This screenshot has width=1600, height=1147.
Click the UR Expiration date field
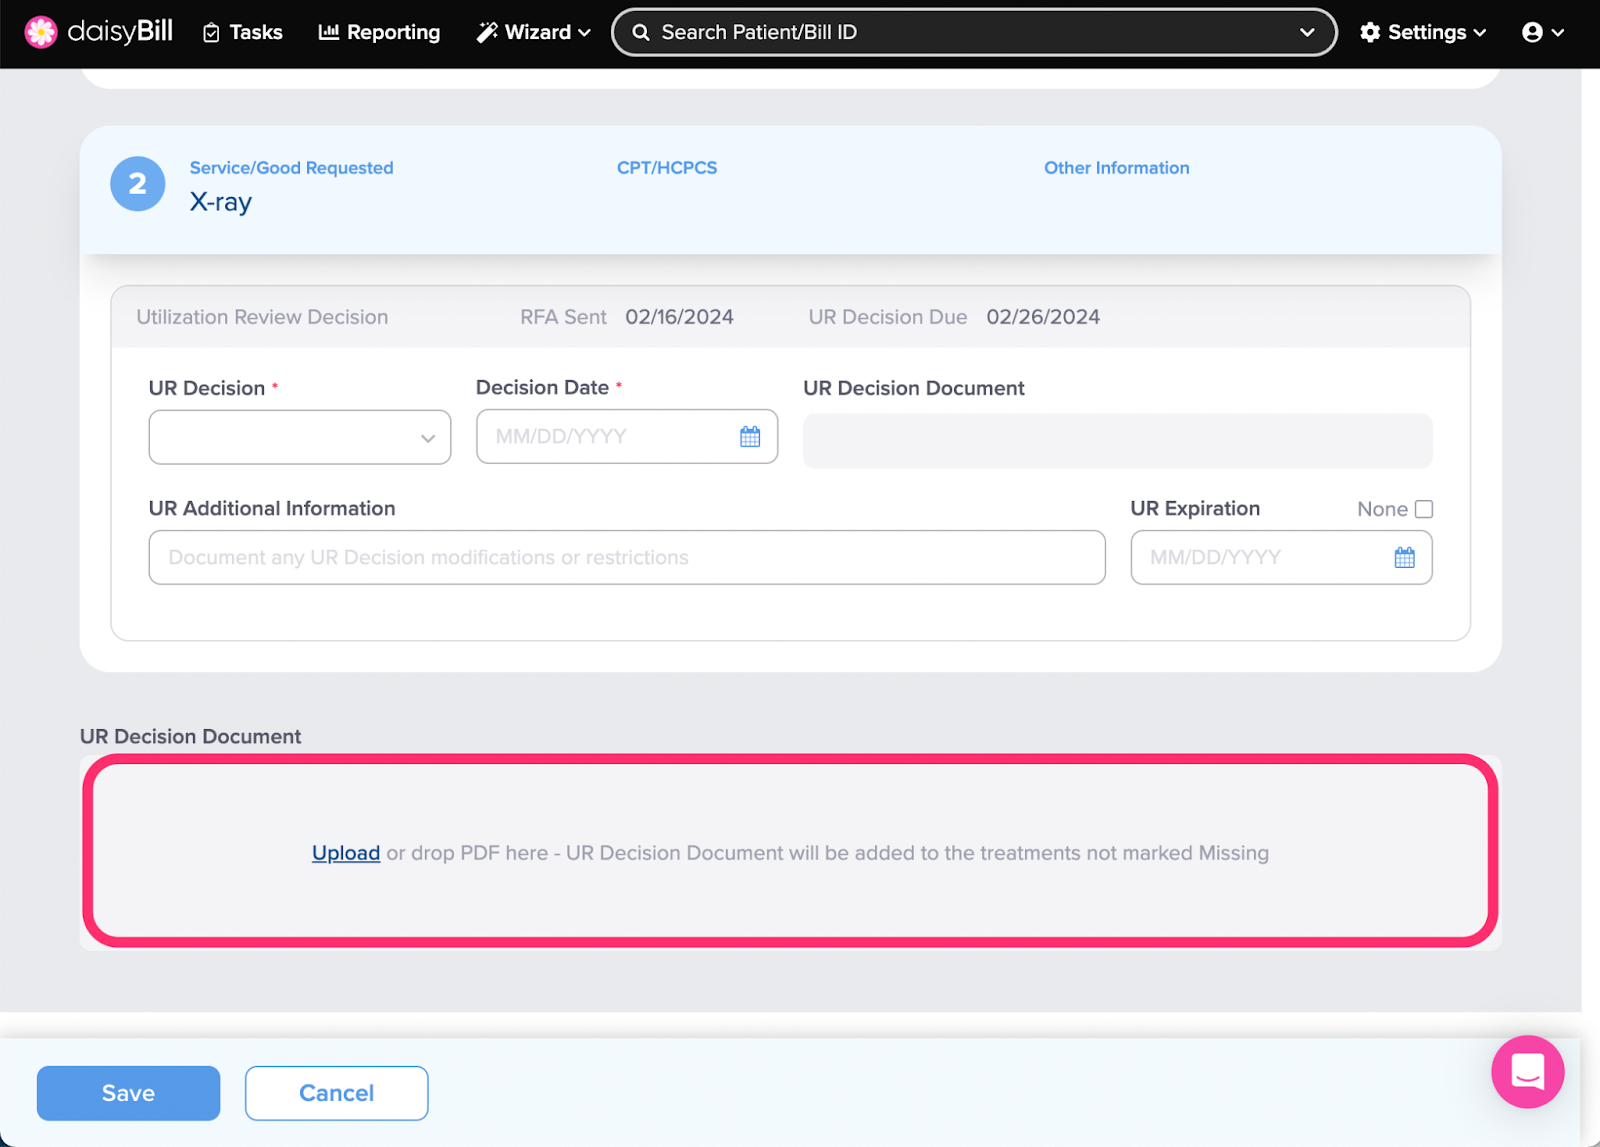pyautogui.click(x=1281, y=557)
